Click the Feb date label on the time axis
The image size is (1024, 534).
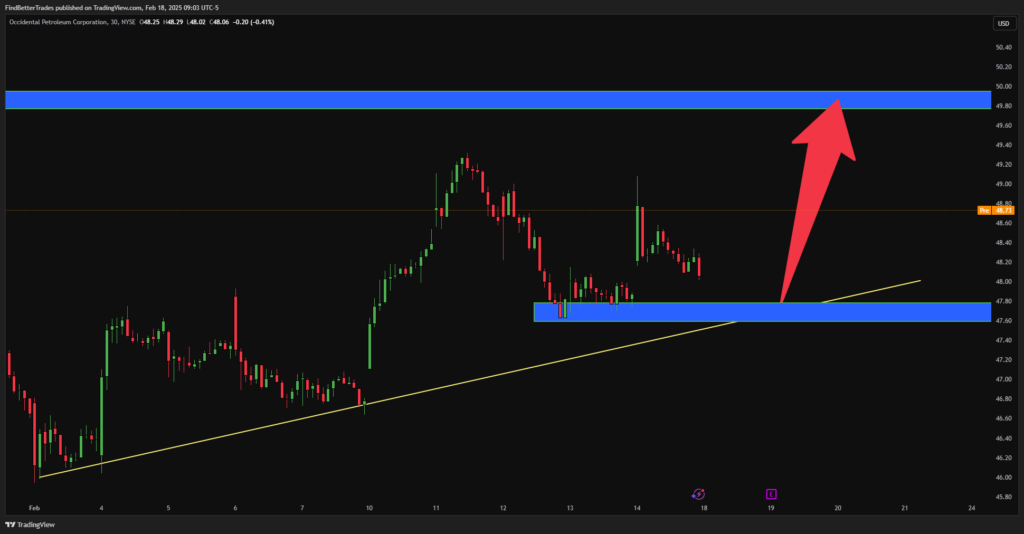(34, 508)
